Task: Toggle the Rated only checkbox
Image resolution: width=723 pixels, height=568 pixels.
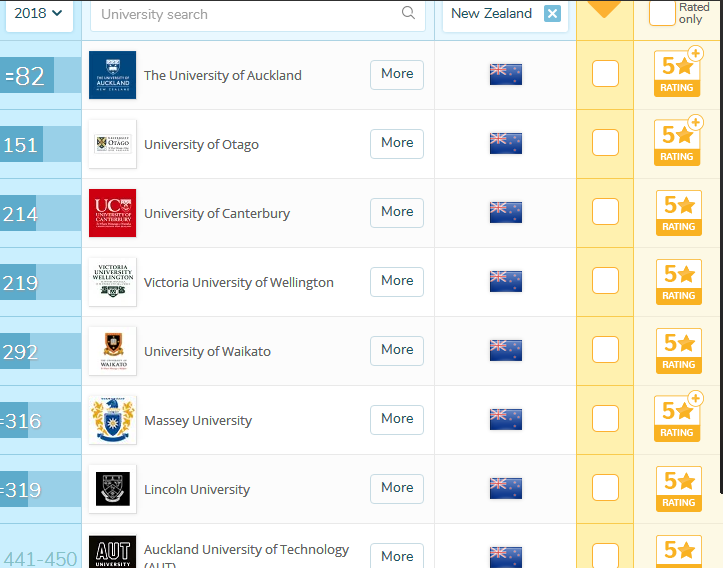Action: click(662, 13)
